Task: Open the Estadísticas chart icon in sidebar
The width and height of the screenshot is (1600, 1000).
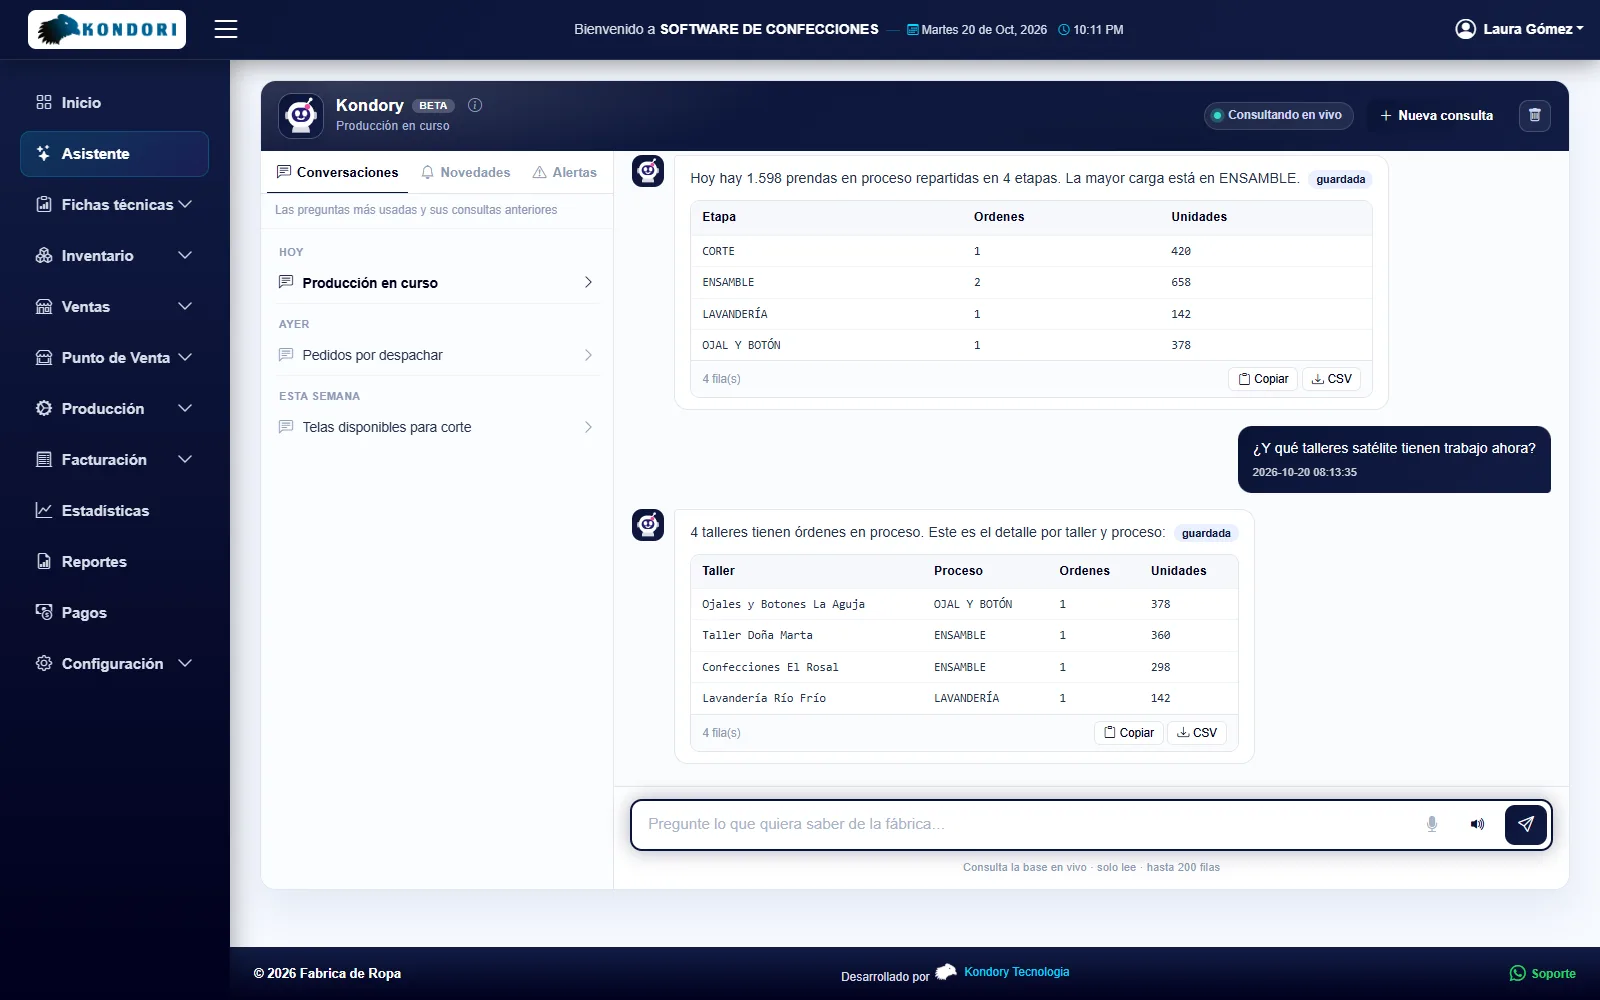Action: click(x=44, y=510)
